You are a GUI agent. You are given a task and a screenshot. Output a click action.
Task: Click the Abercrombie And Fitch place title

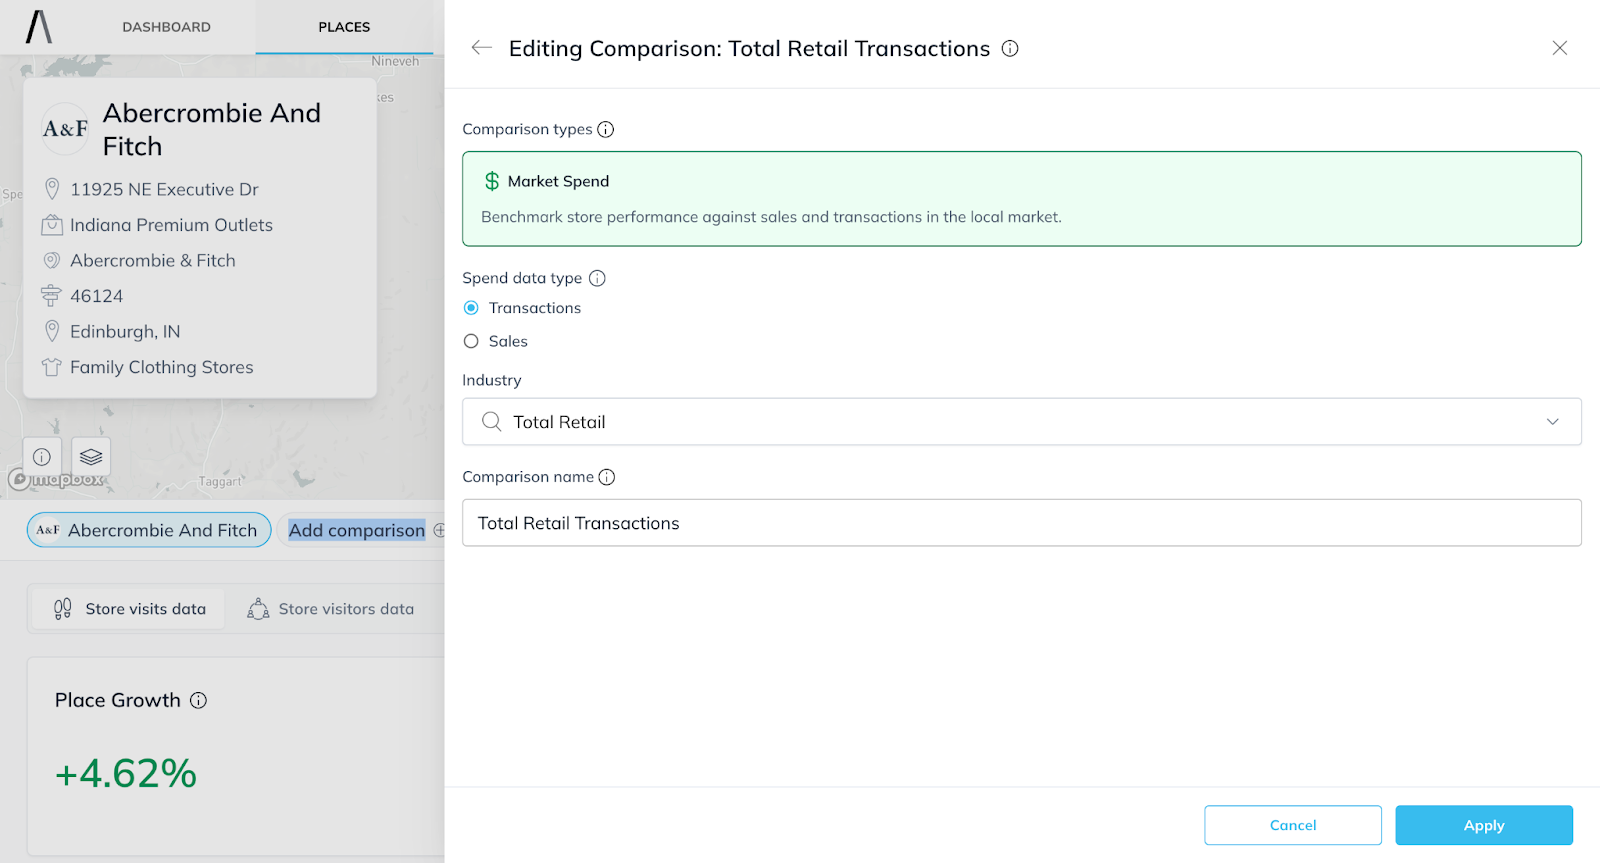coord(212,129)
